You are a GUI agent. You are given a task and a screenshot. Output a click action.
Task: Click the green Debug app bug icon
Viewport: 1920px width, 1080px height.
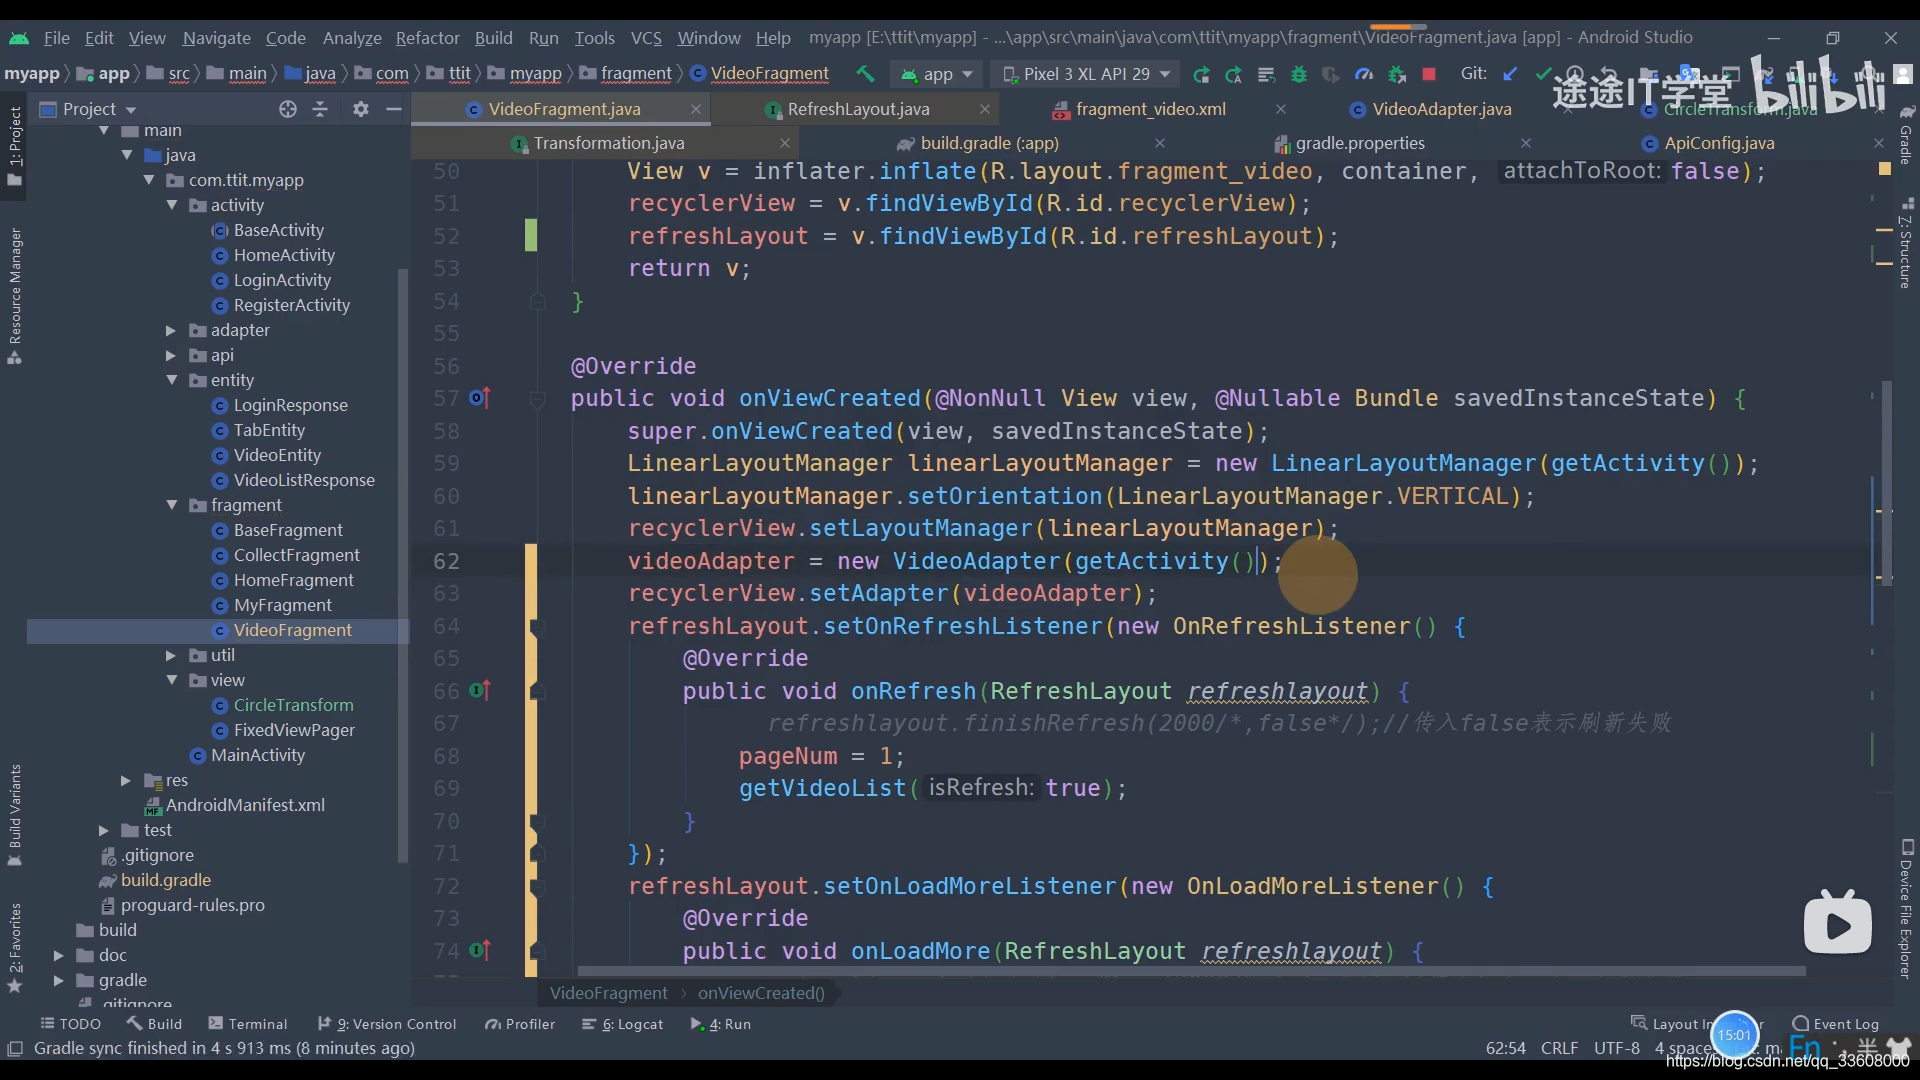(x=1299, y=74)
